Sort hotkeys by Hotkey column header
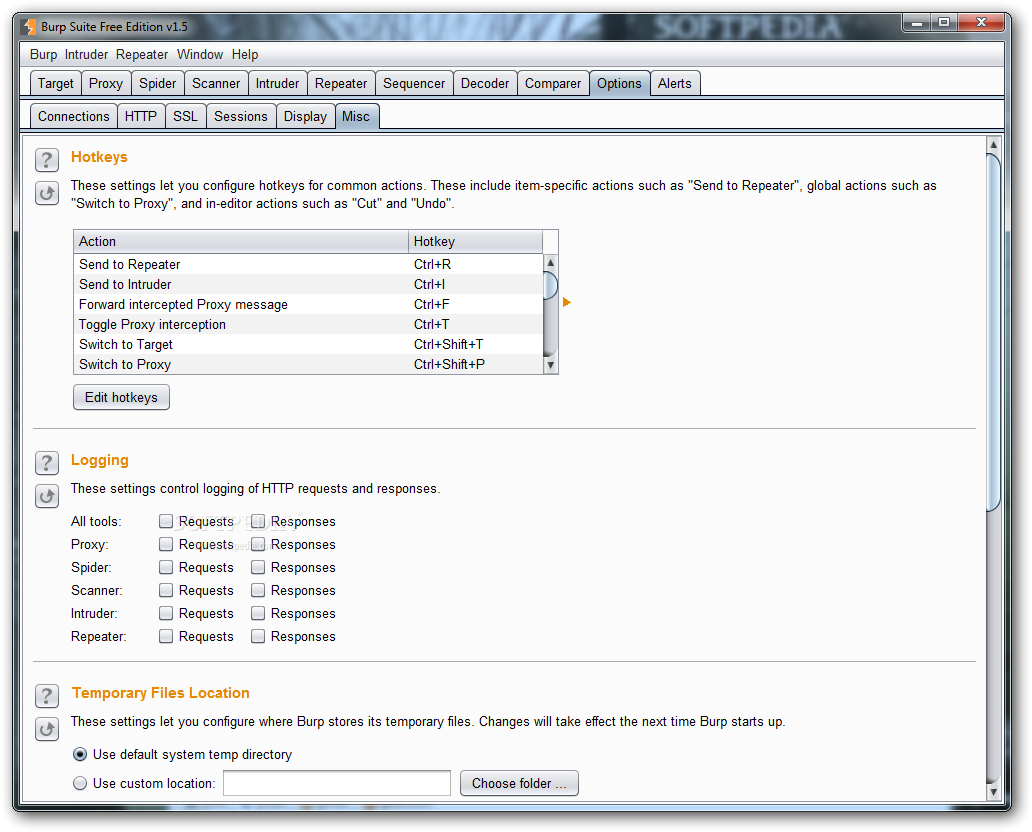 475,242
